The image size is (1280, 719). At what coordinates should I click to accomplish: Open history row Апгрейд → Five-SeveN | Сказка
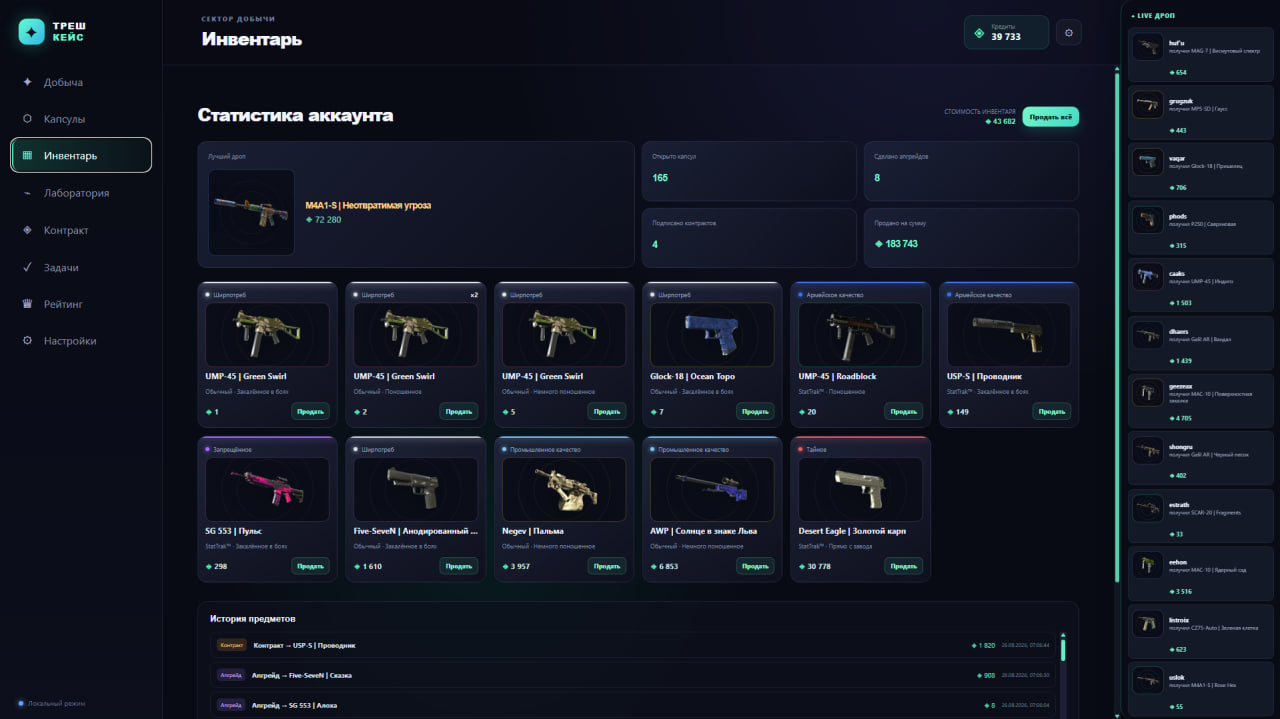633,675
